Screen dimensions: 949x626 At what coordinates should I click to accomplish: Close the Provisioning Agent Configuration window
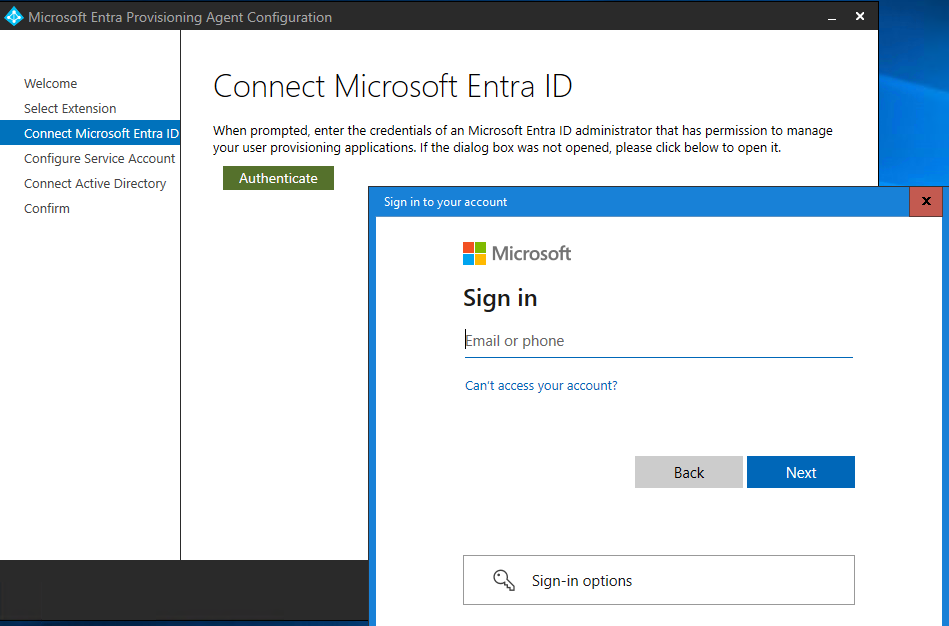[x=860, y=16]
